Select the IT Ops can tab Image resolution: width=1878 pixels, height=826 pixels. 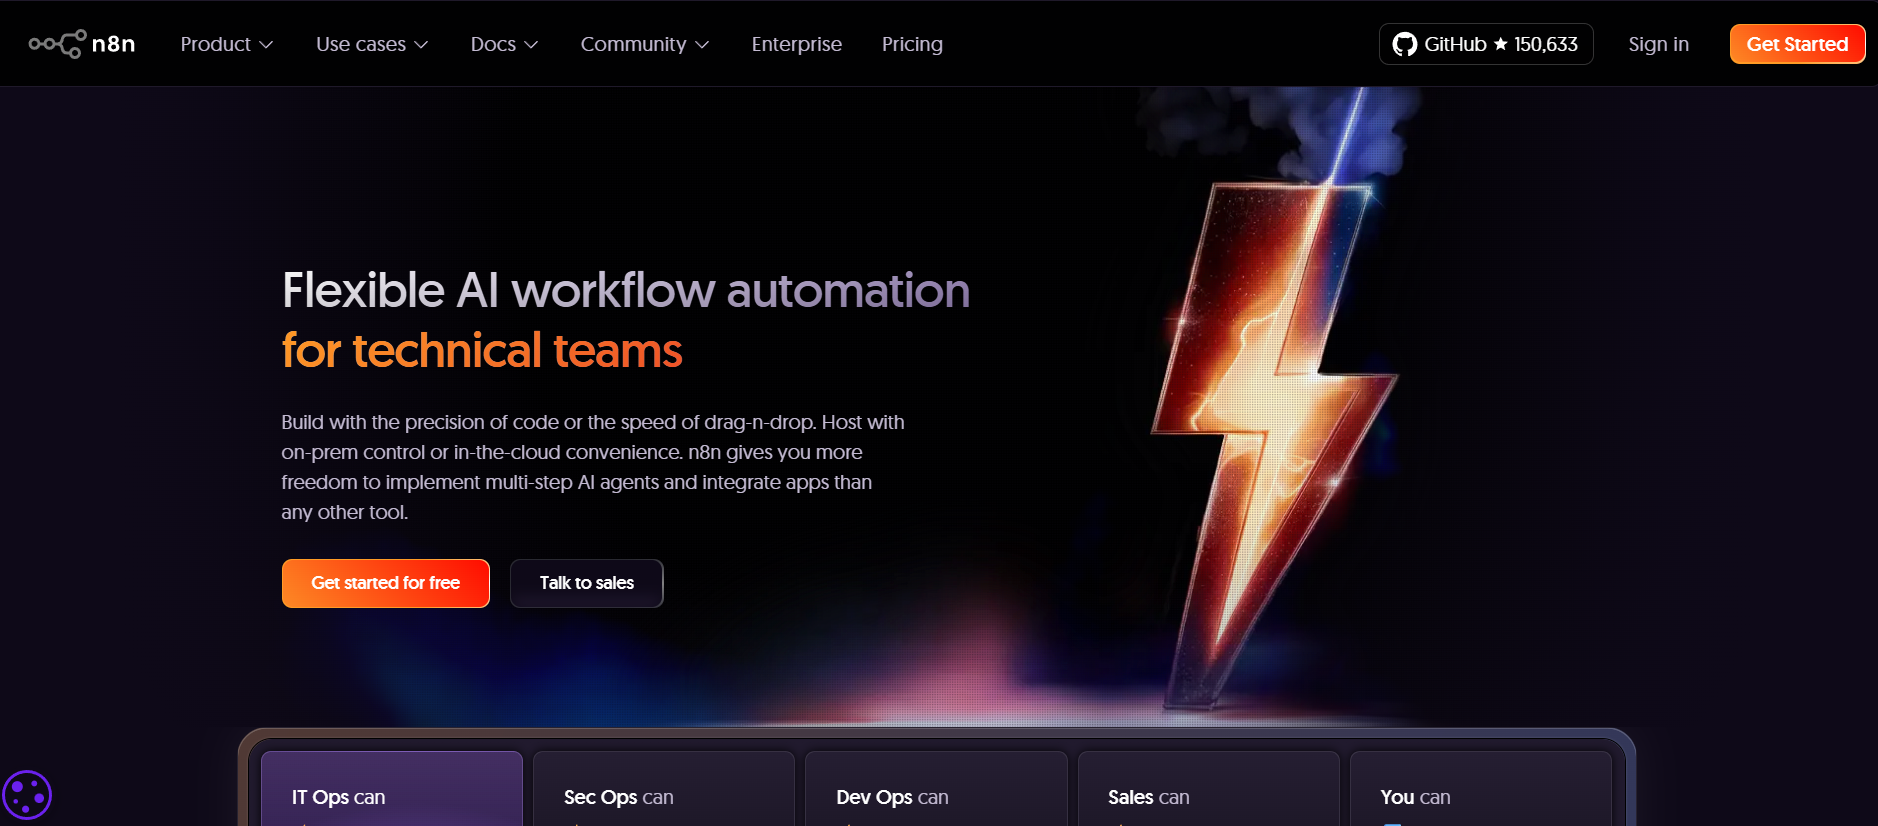point(392,789)
